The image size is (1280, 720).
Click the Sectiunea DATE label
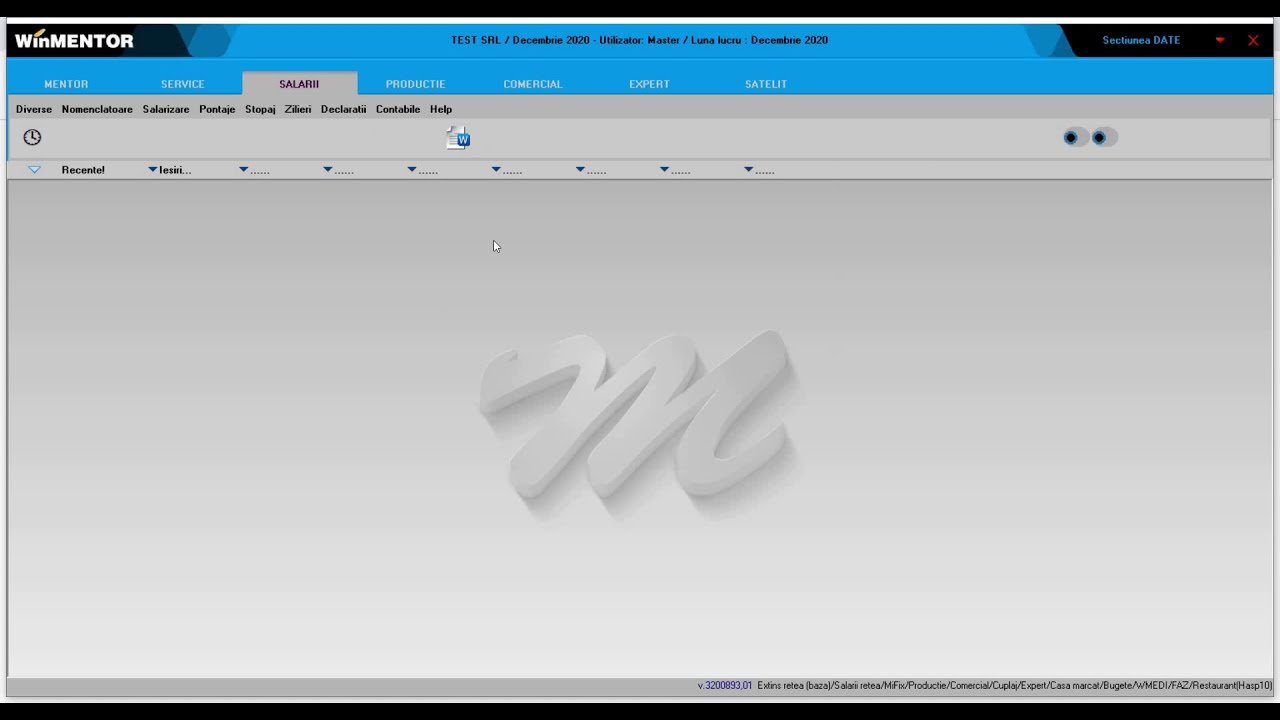[x=1141, y=40]
